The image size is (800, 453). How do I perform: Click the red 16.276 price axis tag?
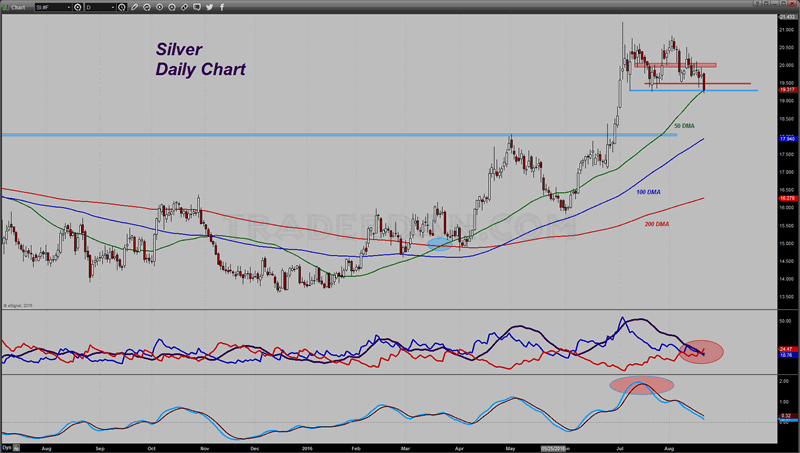tap(787, 198)
